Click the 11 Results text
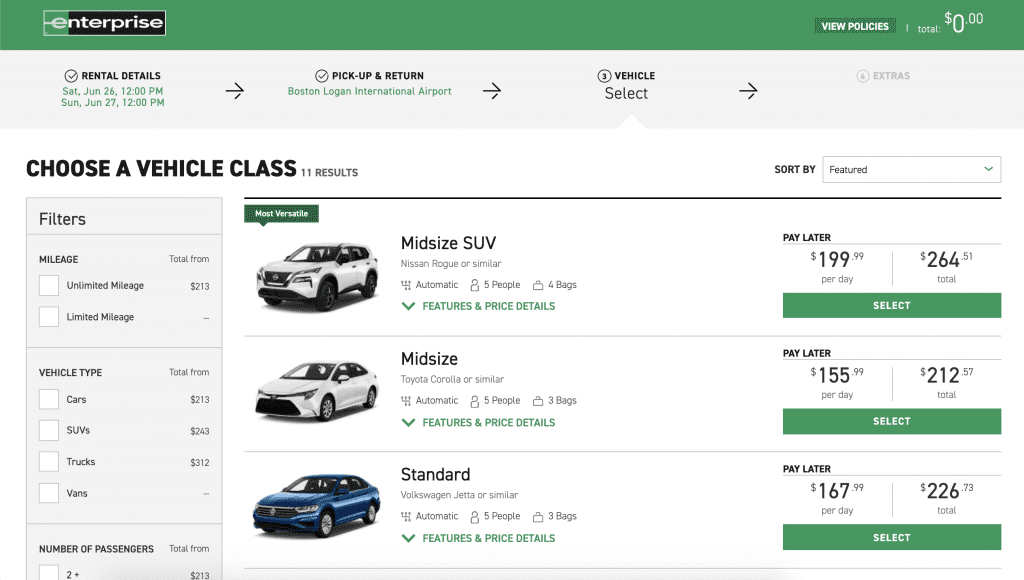The image size is (1024, 580). [329, 172]
